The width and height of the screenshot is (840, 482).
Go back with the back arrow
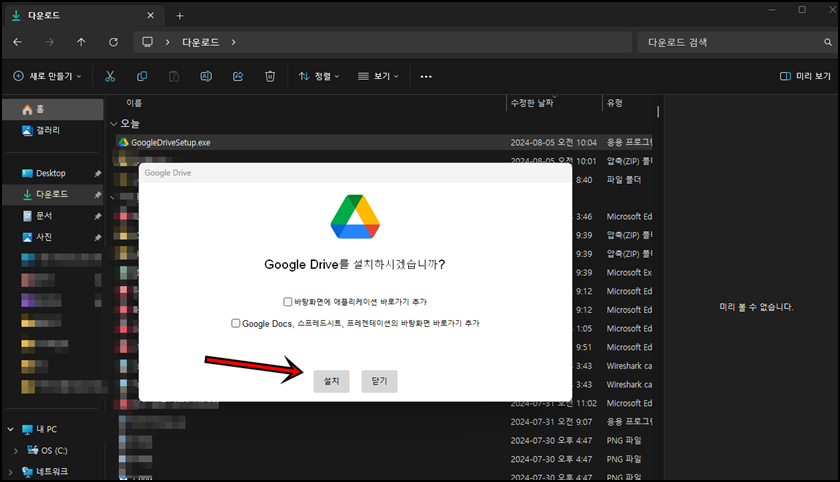click(18, 42)
